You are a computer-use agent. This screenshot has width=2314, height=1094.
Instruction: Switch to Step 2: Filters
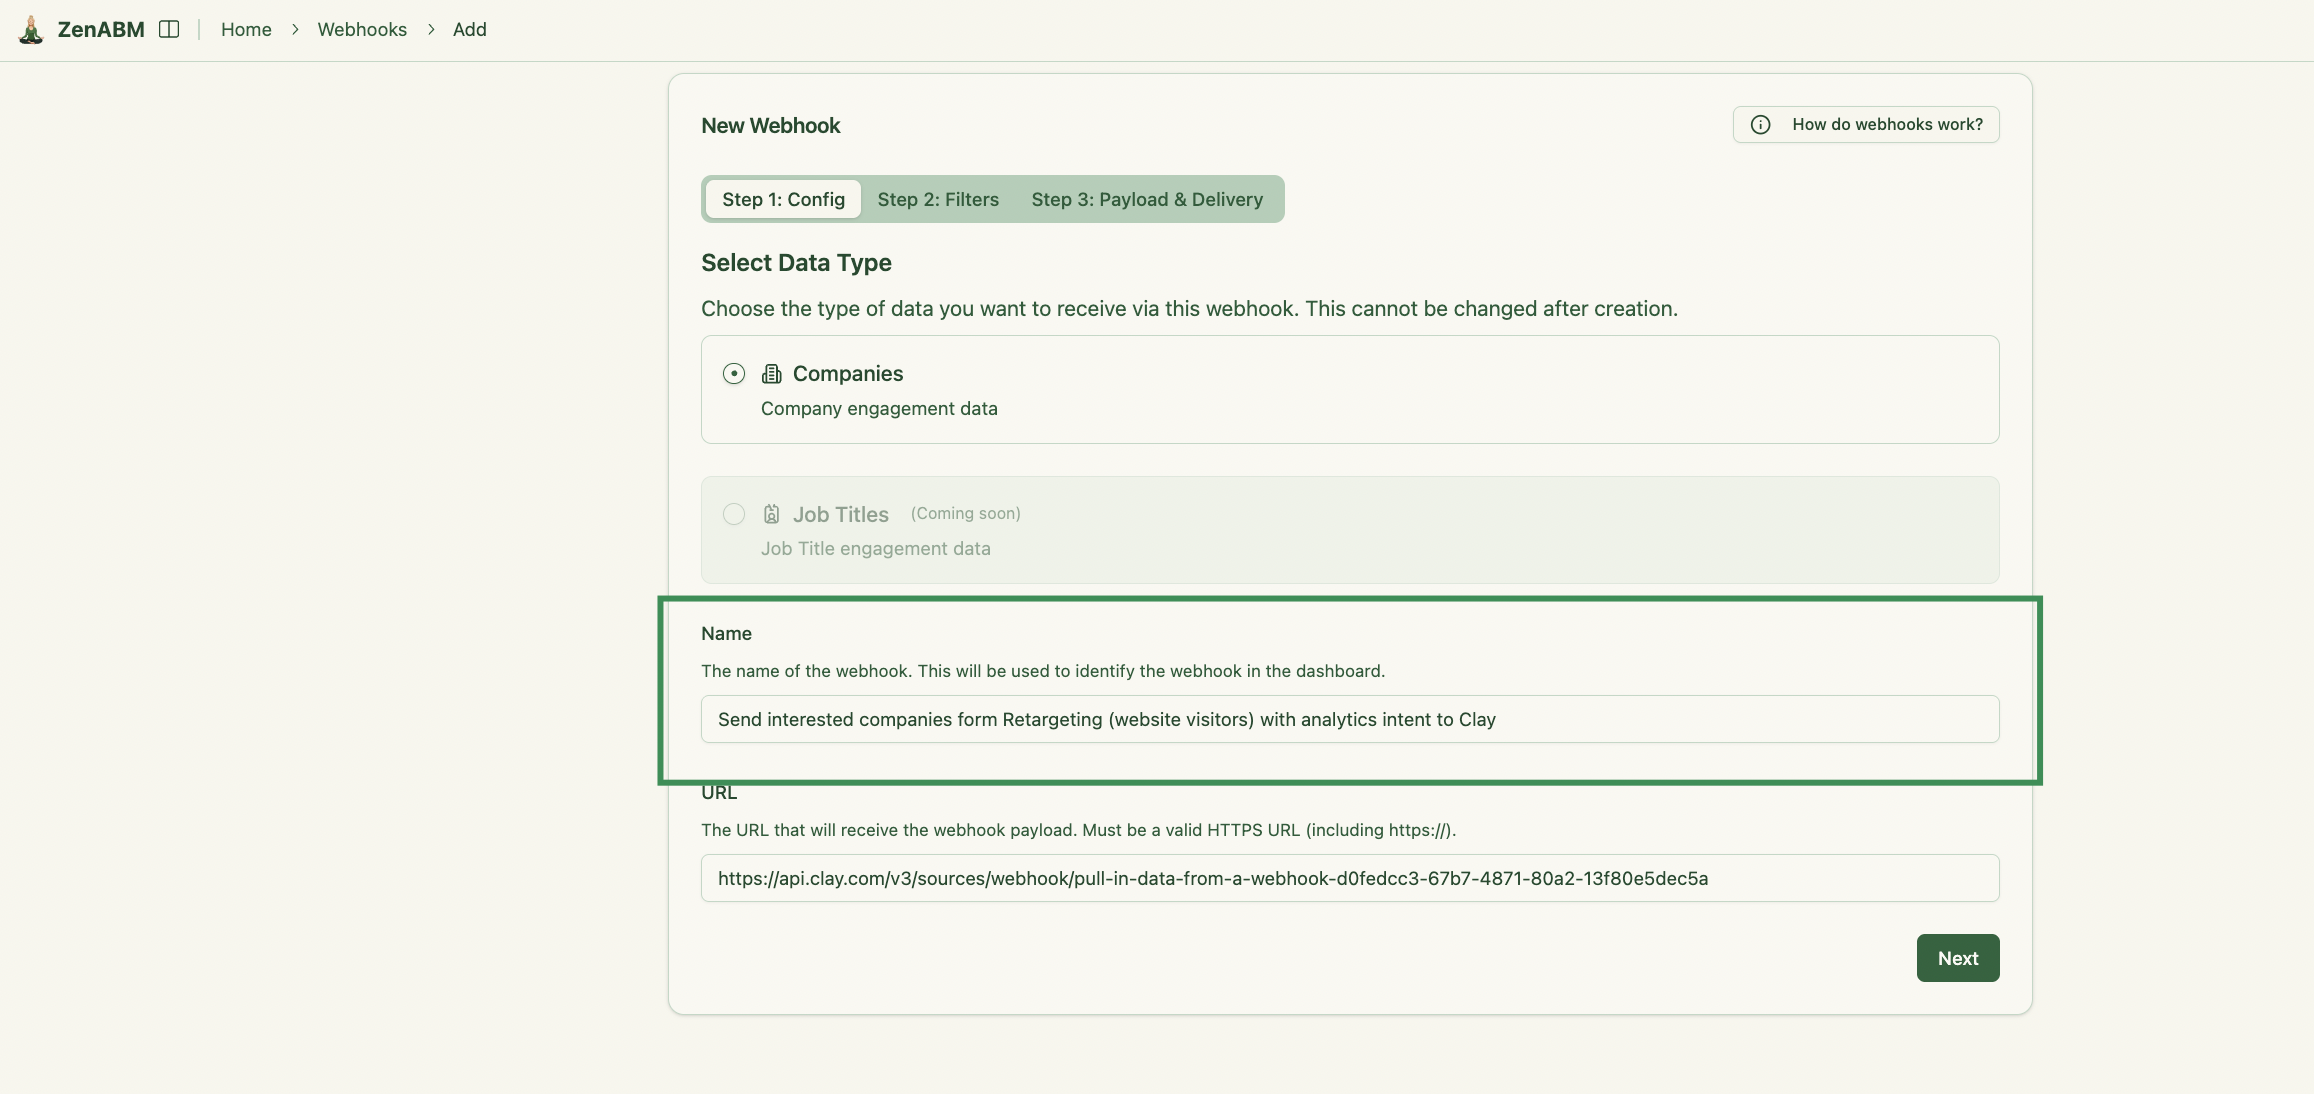[937, 199]
